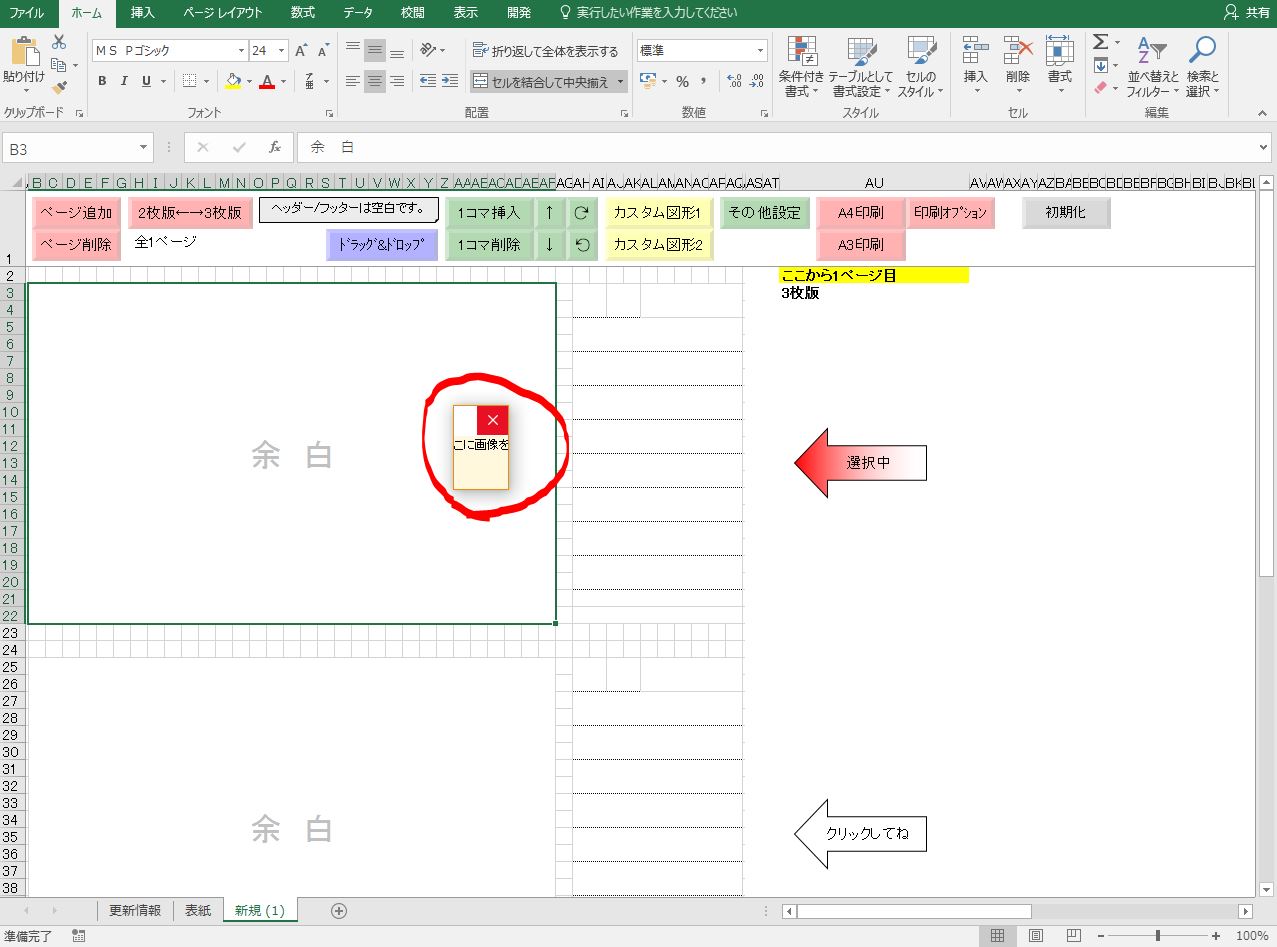Click the Format Painter brush icon

(x=59, y=88)
